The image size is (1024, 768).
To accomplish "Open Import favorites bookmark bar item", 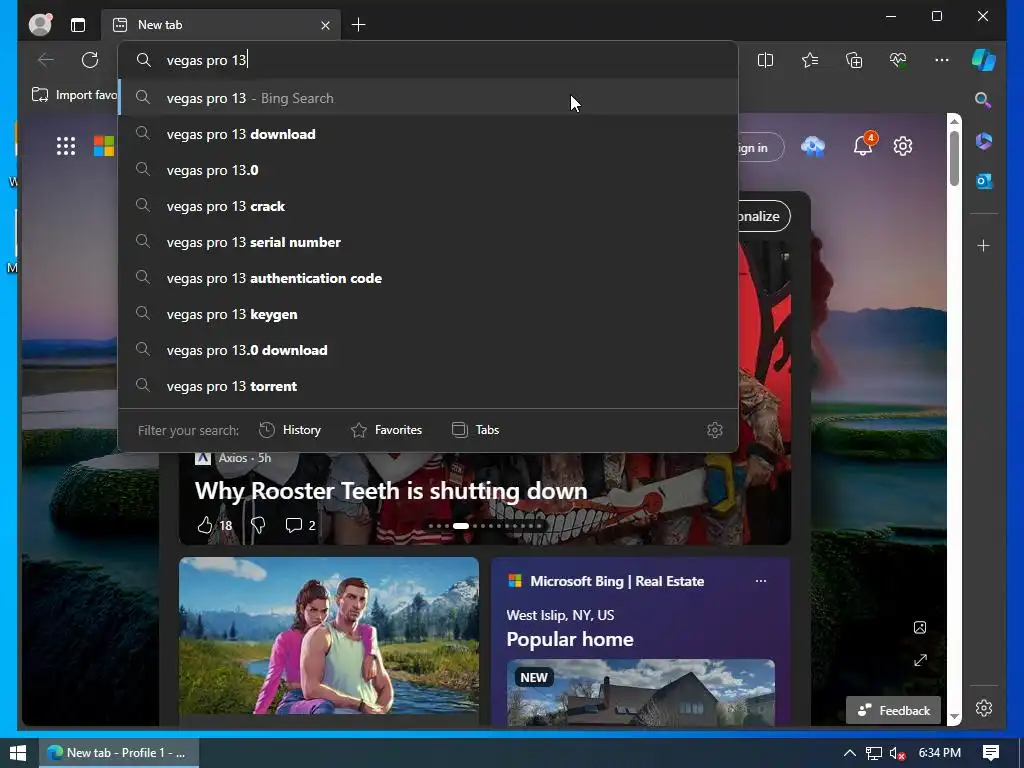I will (74, 95).
